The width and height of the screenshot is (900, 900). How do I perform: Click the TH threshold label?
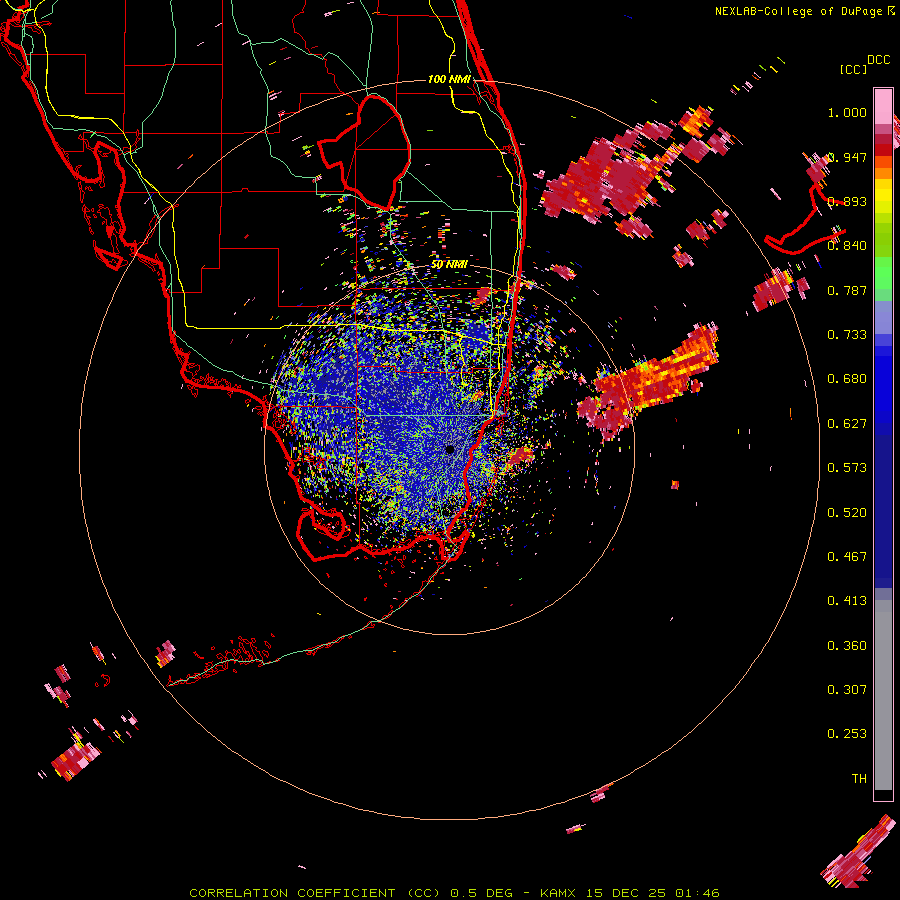[x=859, y=779]
